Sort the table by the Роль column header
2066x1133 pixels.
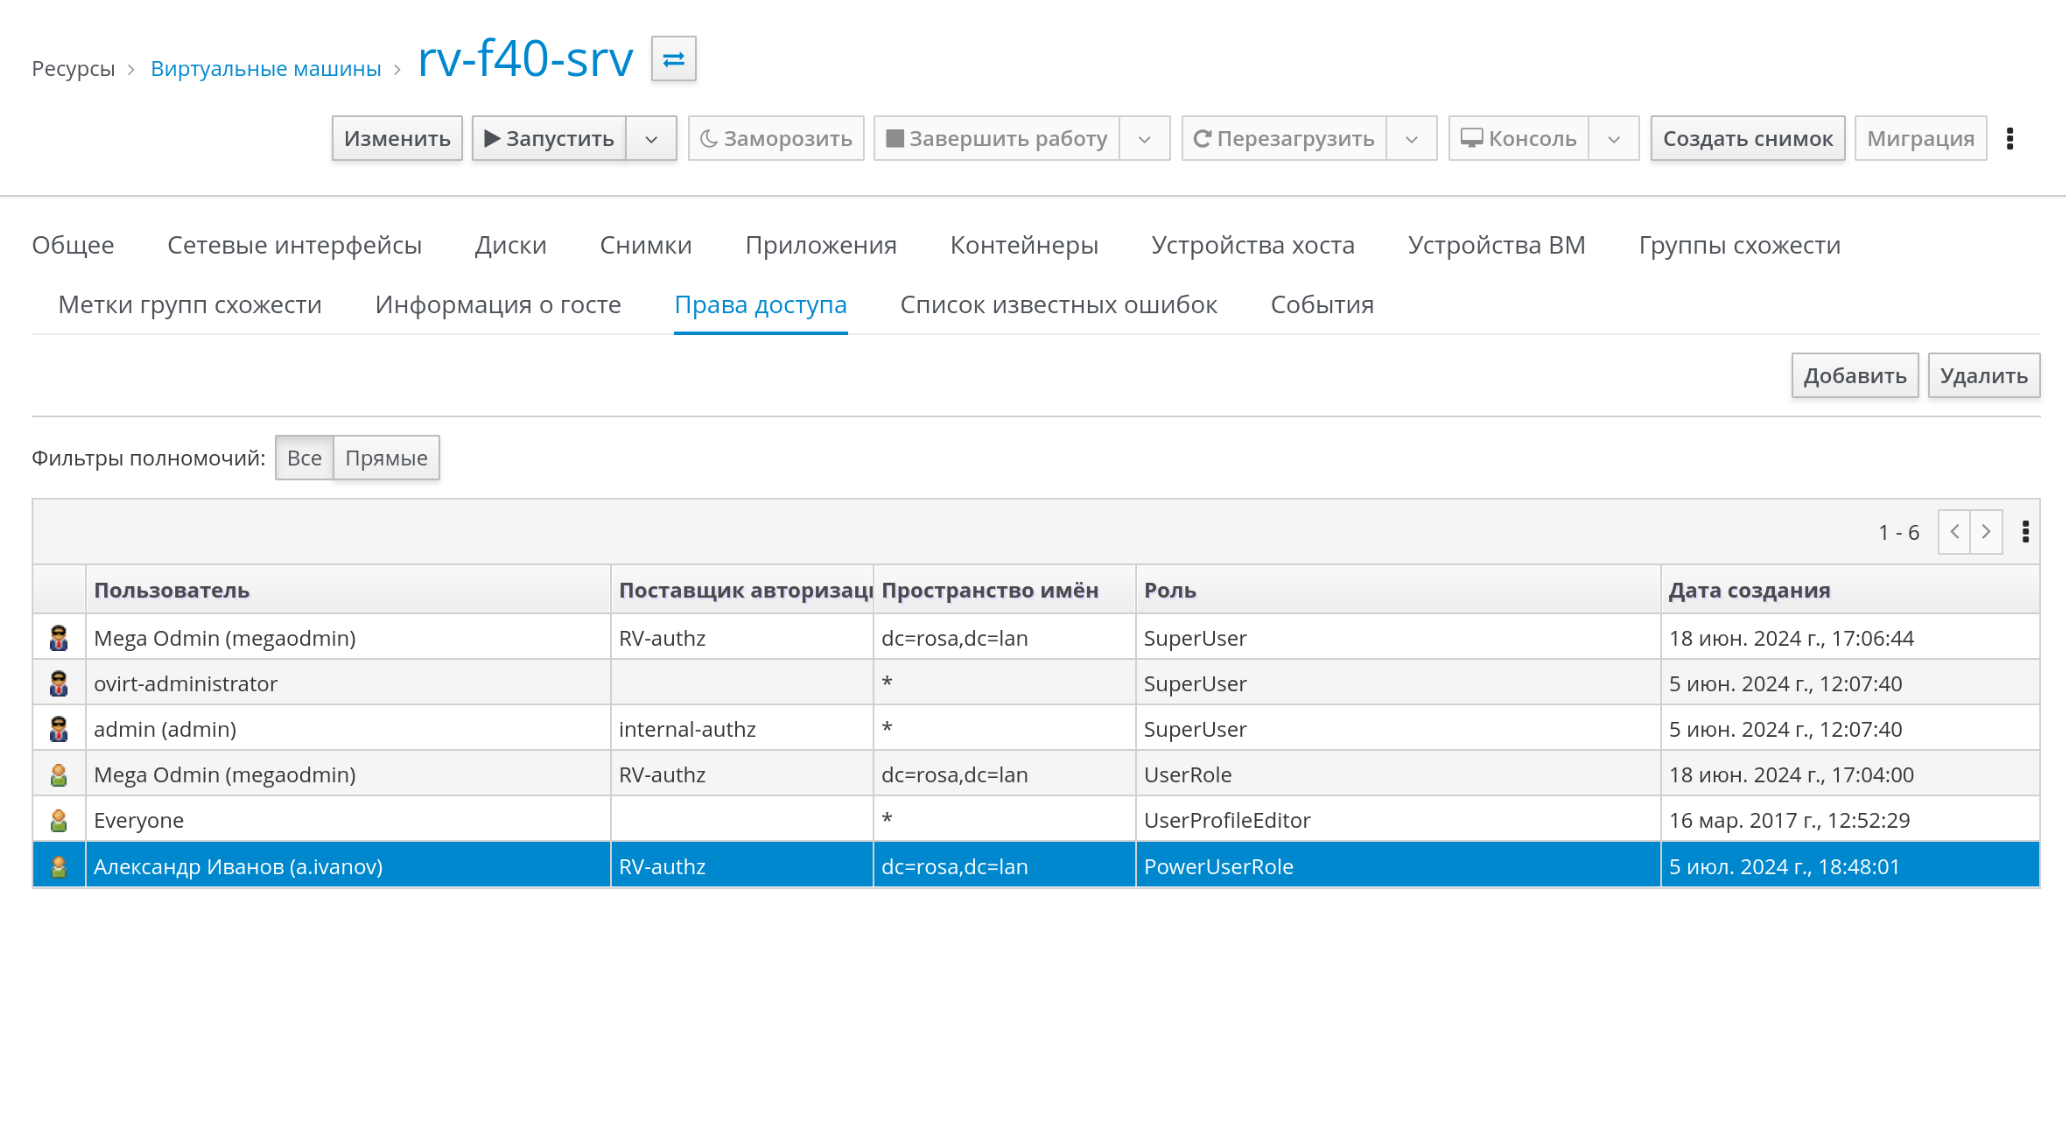1170,590
